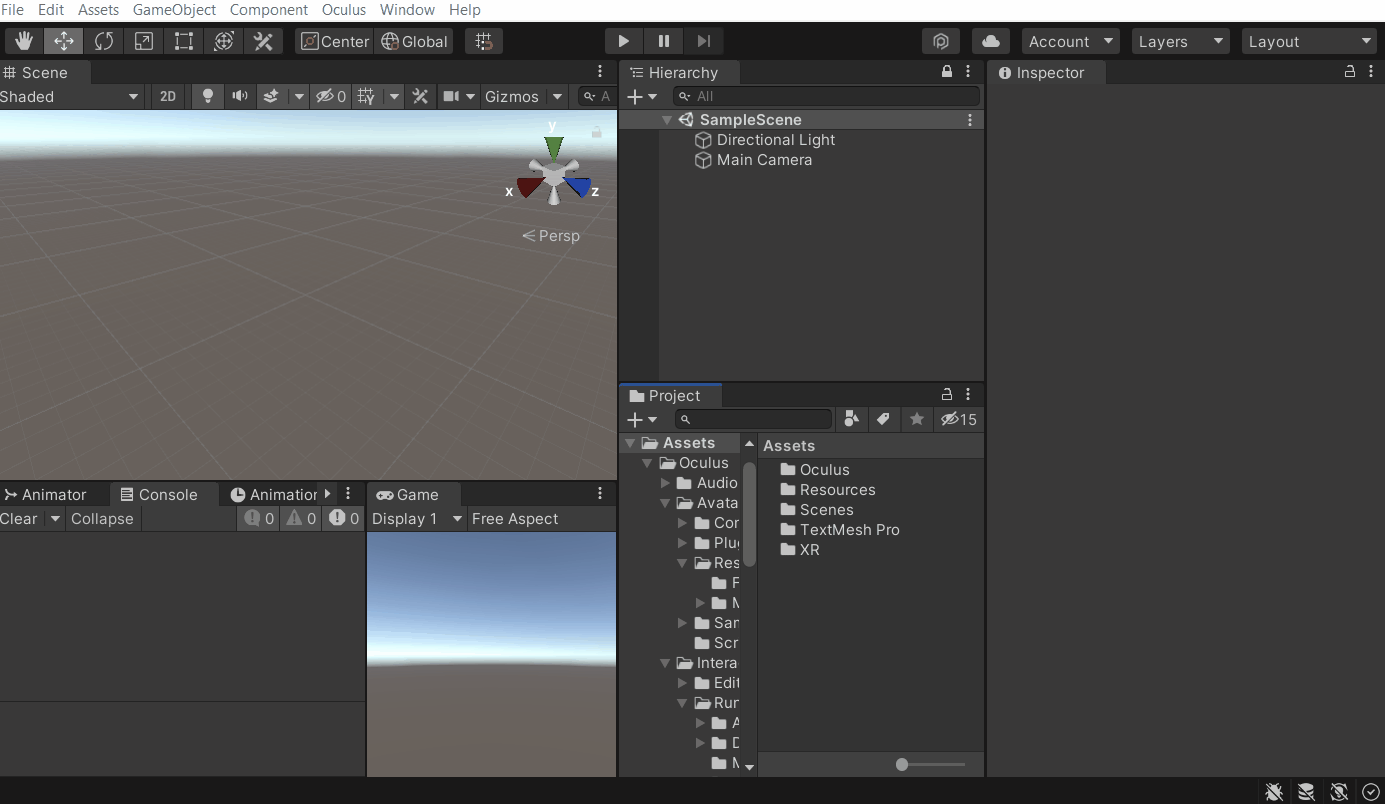
Task: Click the Play button
Action: (624, 41)
